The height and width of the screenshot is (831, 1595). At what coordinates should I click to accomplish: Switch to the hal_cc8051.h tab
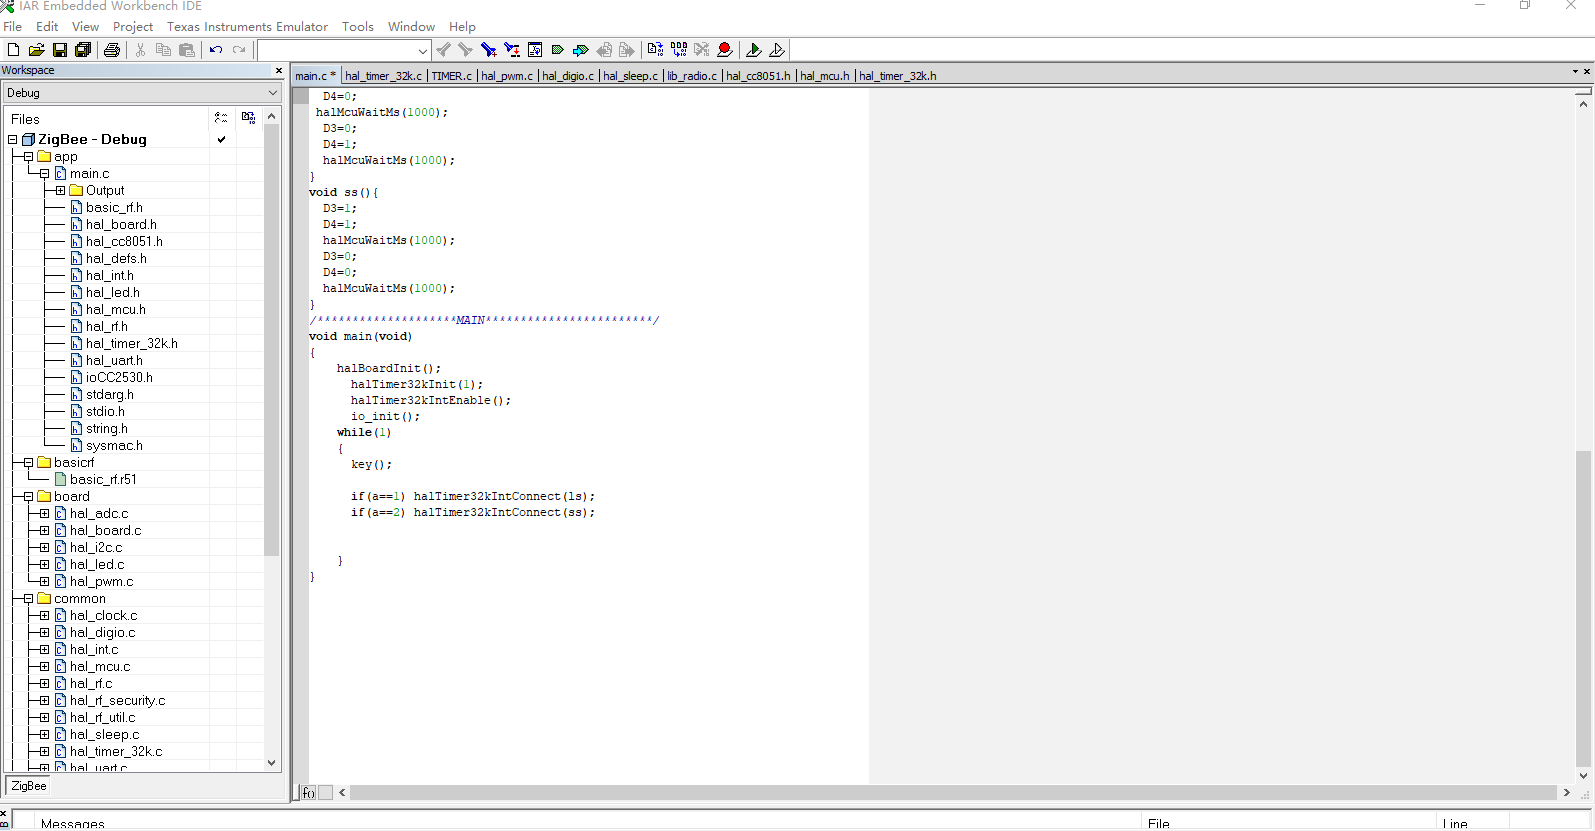click(758, 76)
